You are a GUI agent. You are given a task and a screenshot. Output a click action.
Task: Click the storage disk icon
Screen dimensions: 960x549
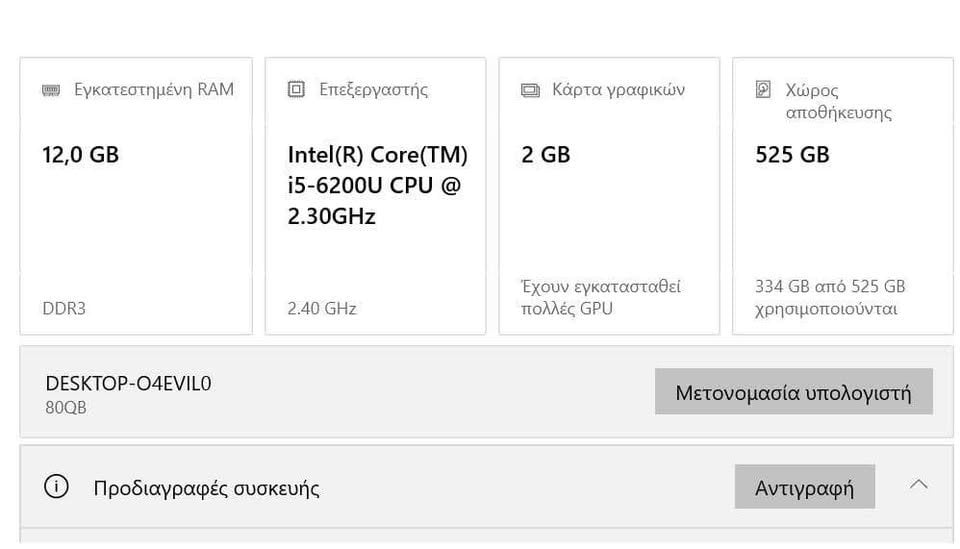click(763, 89)
